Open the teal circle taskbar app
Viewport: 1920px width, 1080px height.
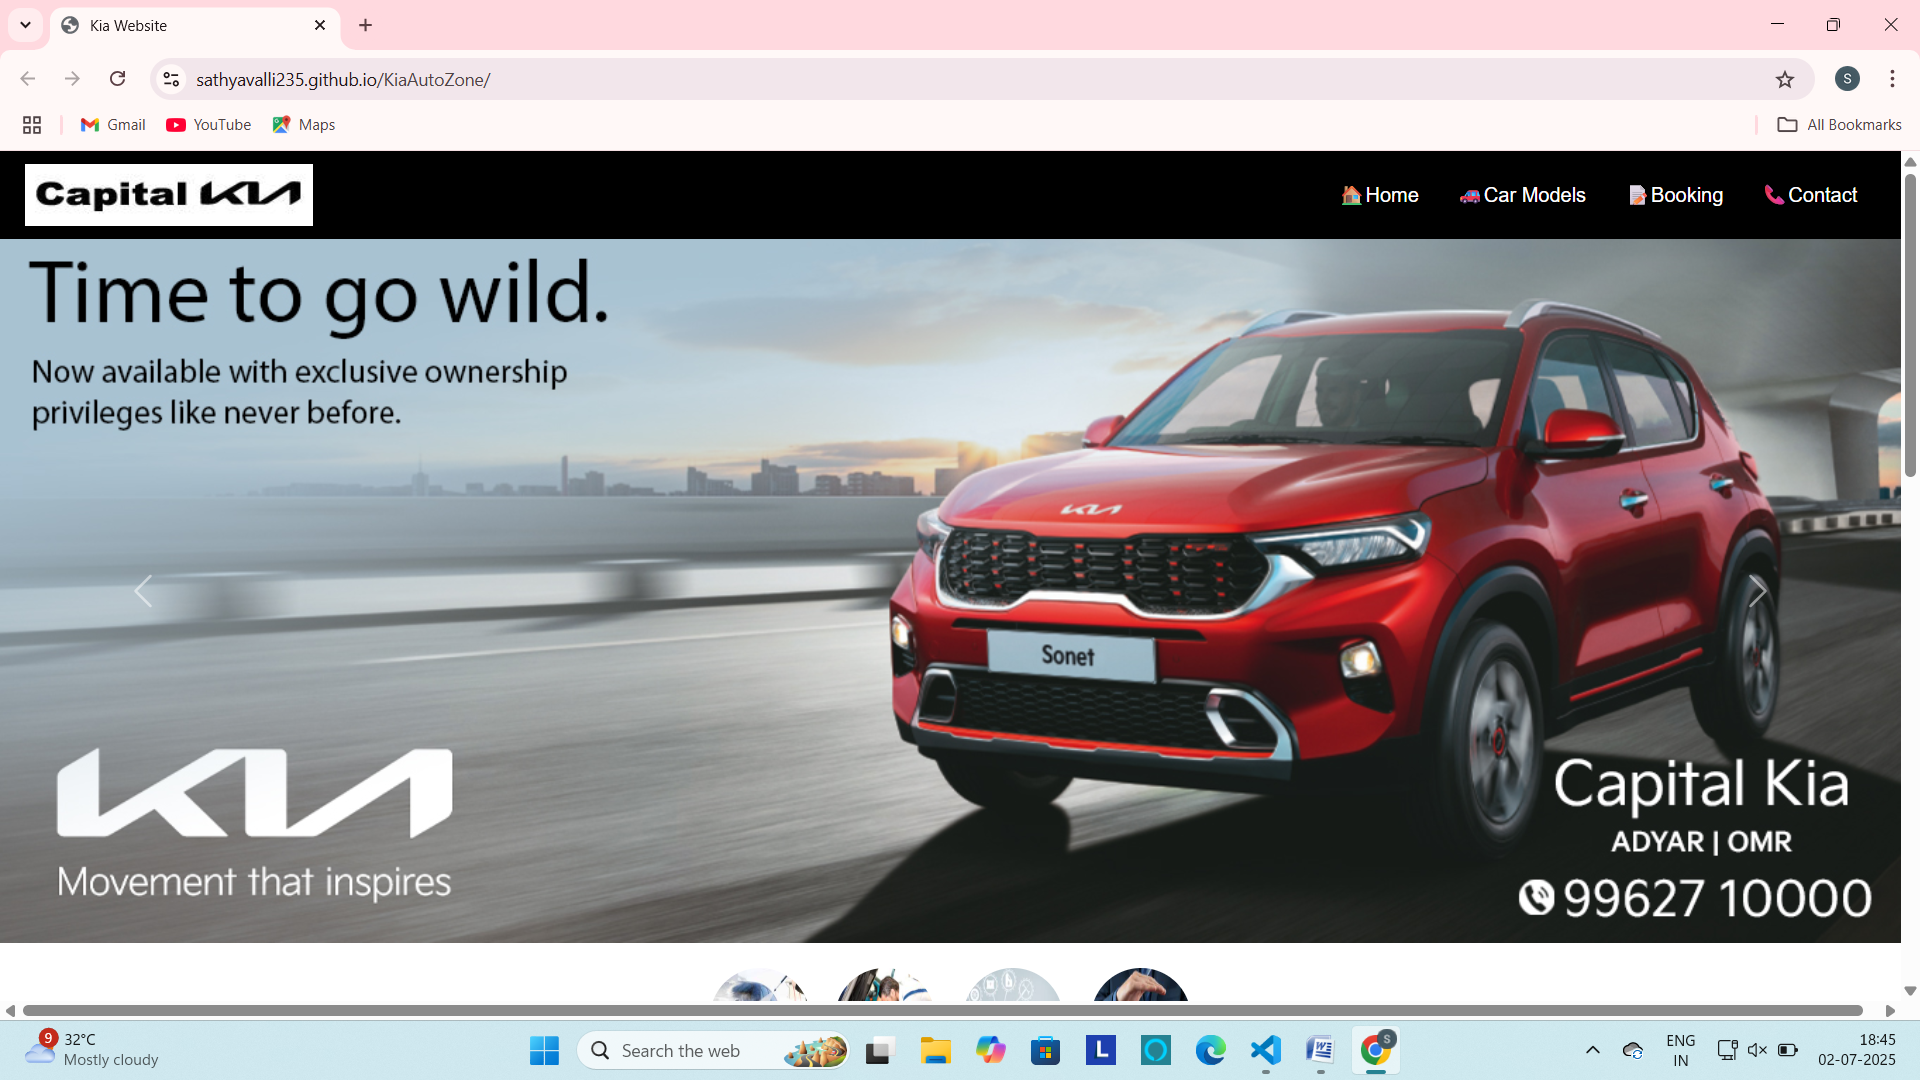point(1155,1051)
